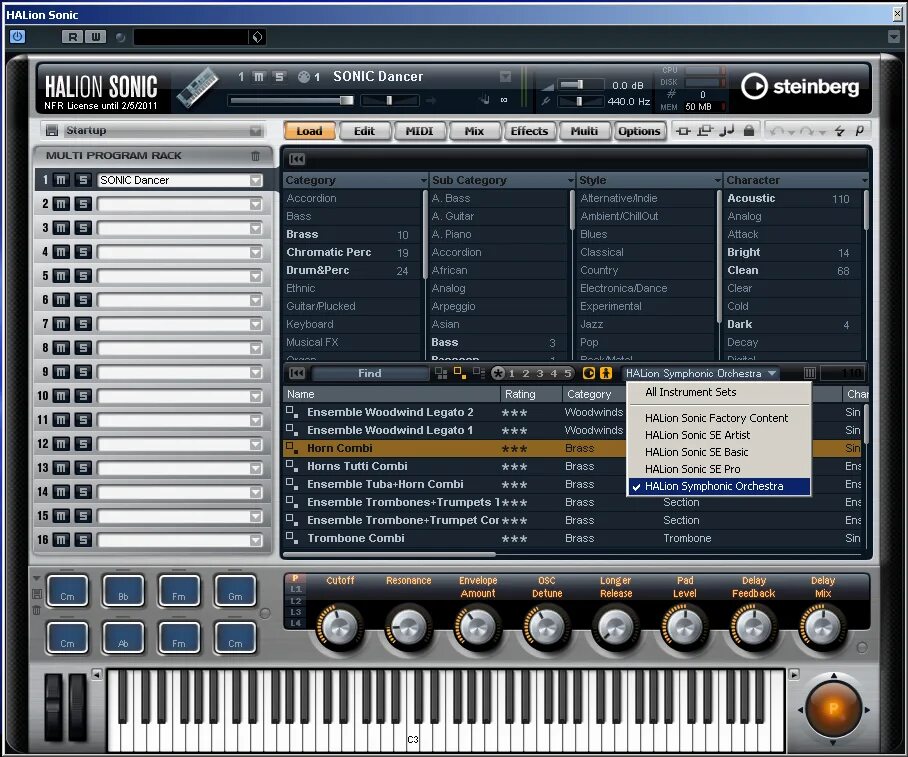Screen dimensions: 908x757
Task: Toggle the W write automation button
Action: pos(96,37)
